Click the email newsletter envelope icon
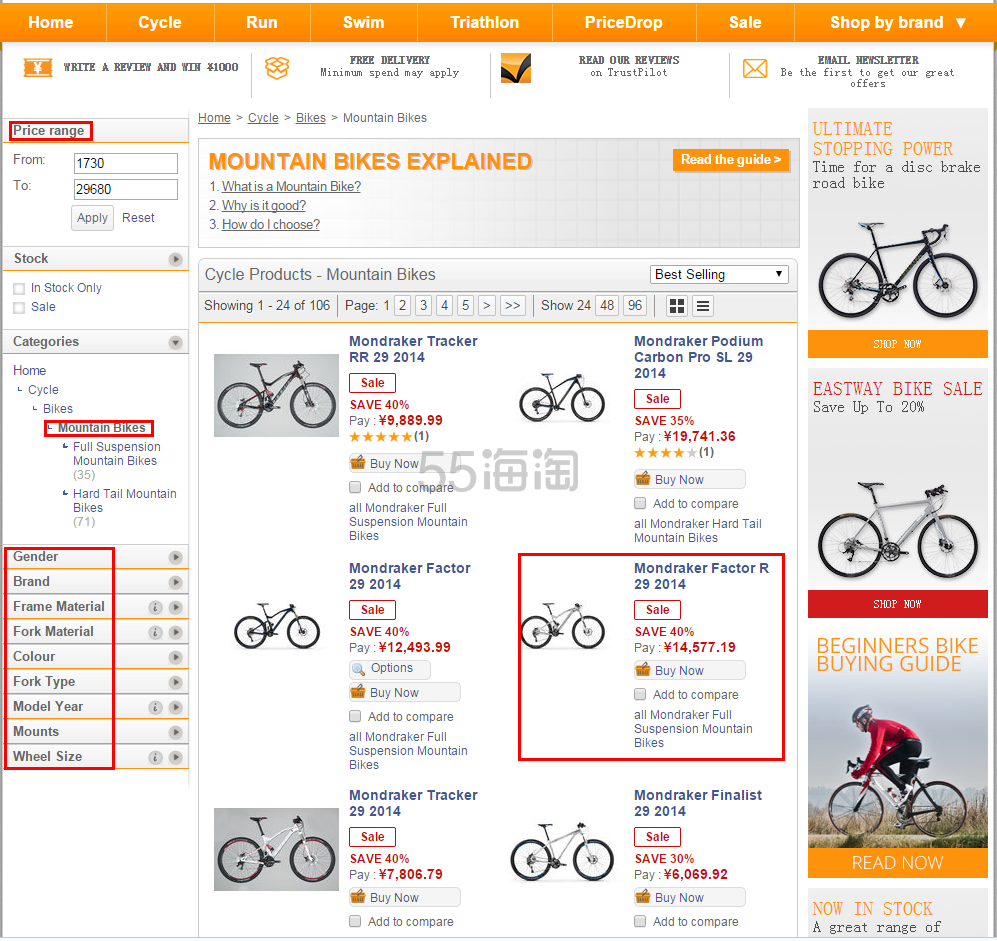Screen dimensions: 997x941 (x=755, y=68)
